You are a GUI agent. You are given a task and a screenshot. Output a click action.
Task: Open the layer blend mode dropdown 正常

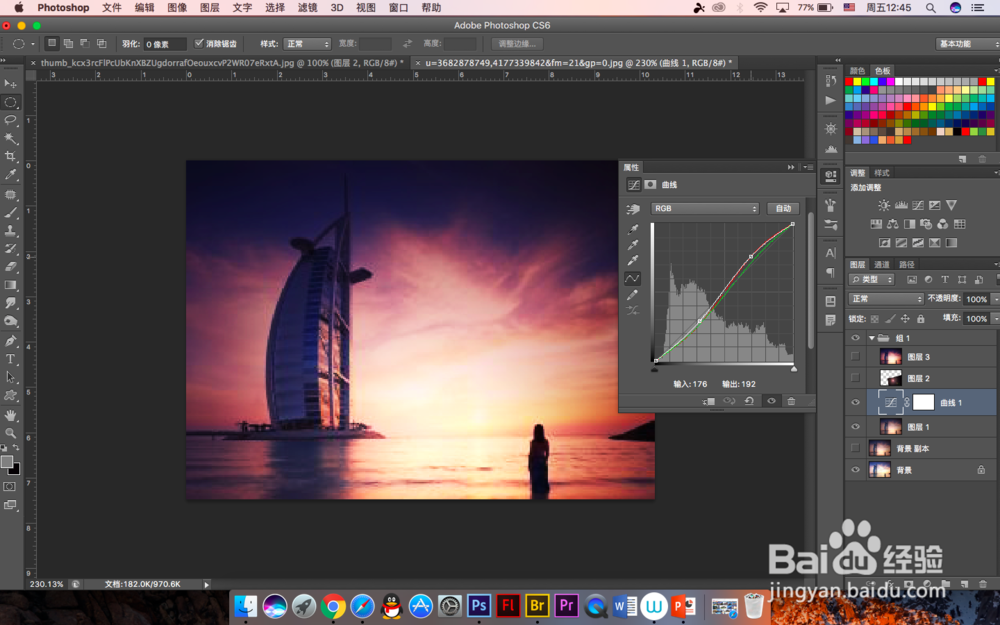886,298
